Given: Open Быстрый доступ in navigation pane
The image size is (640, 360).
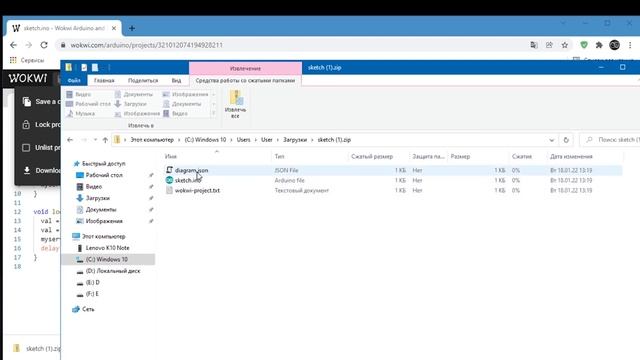Looking at the screenshot, I should 104,164.
